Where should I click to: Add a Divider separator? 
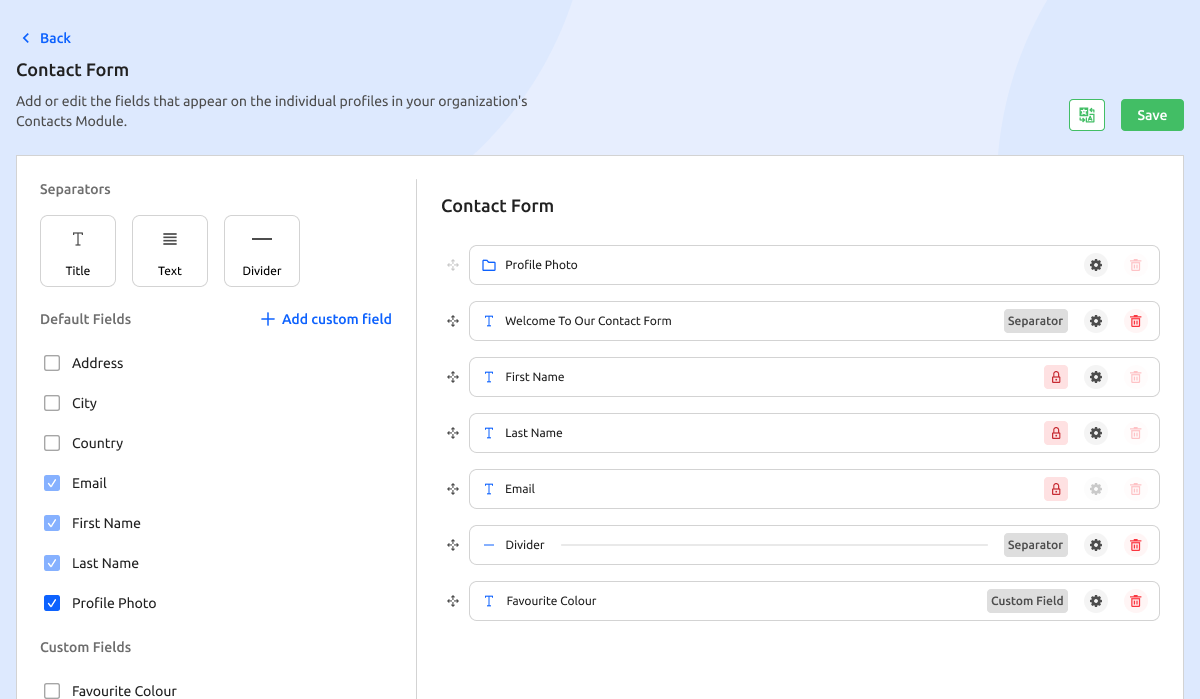point(262,251)
